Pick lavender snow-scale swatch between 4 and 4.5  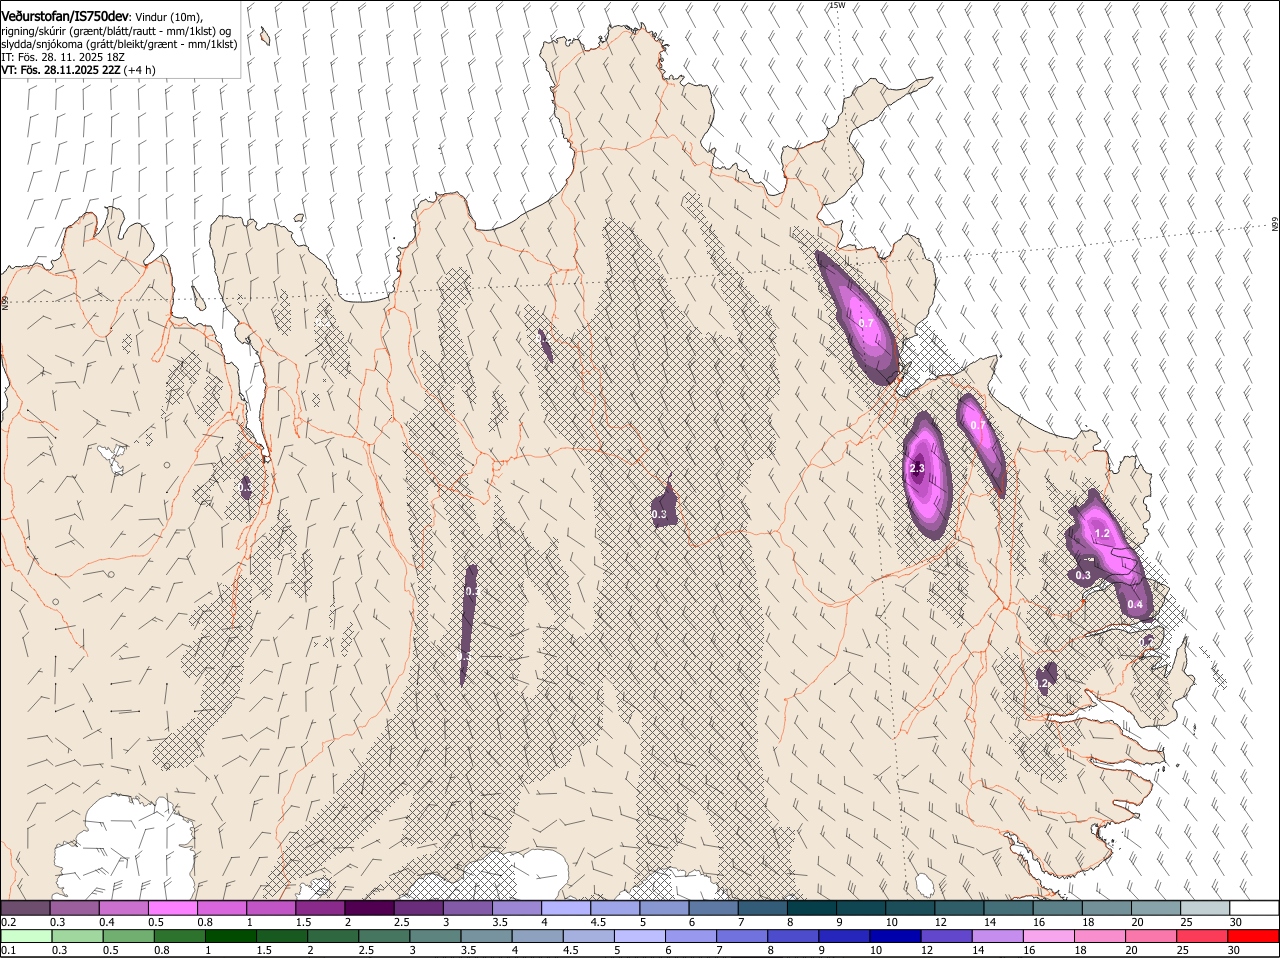(566, 907)
